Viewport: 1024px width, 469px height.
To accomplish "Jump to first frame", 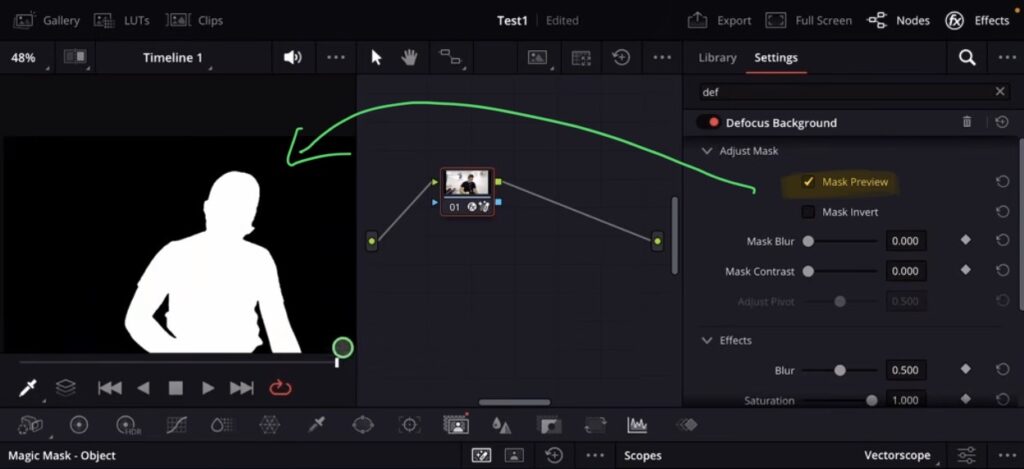I will (109, 388).
